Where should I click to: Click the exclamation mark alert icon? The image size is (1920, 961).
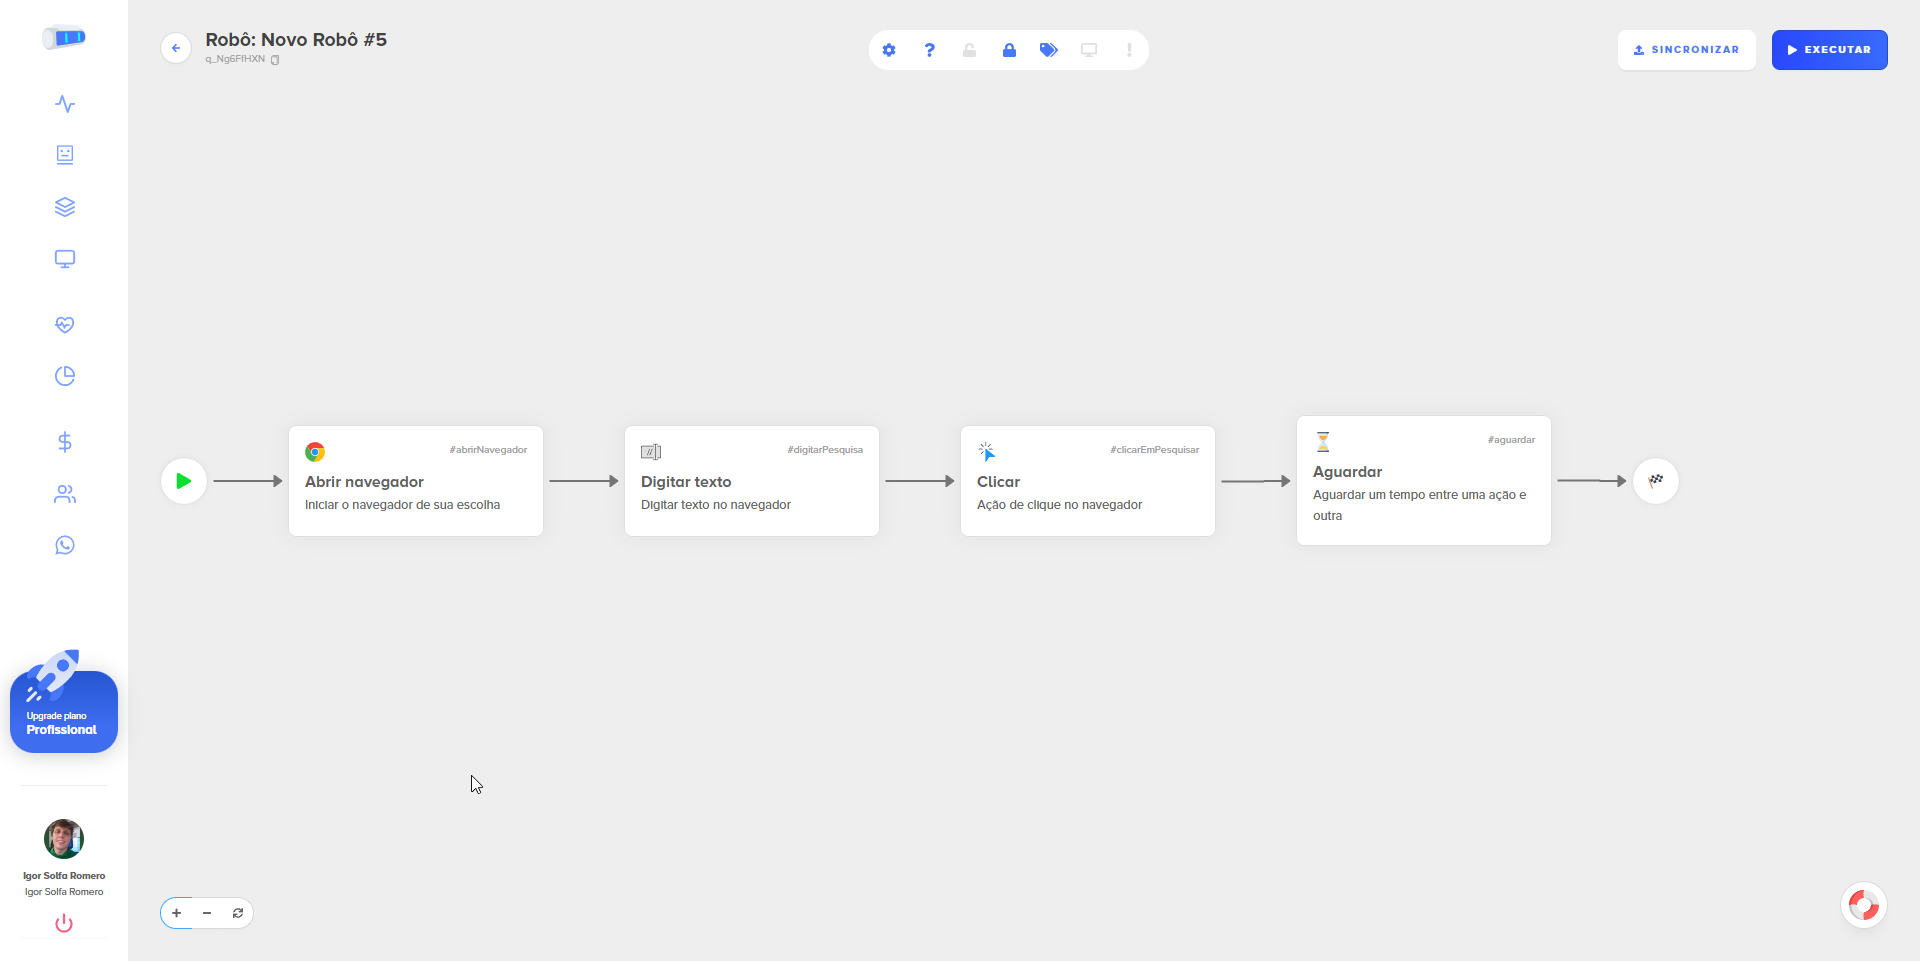pos(1129,50)
